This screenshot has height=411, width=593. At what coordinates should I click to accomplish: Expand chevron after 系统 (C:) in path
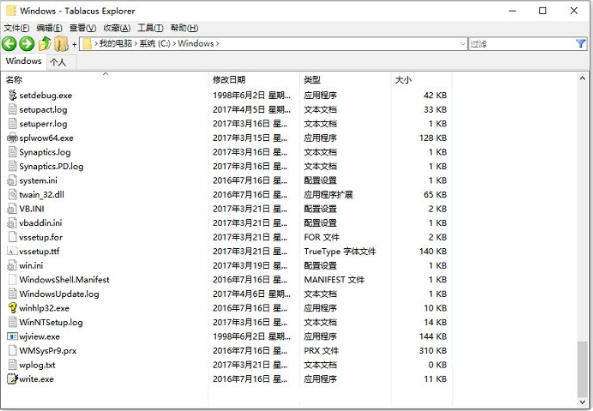tap(174, 44)
